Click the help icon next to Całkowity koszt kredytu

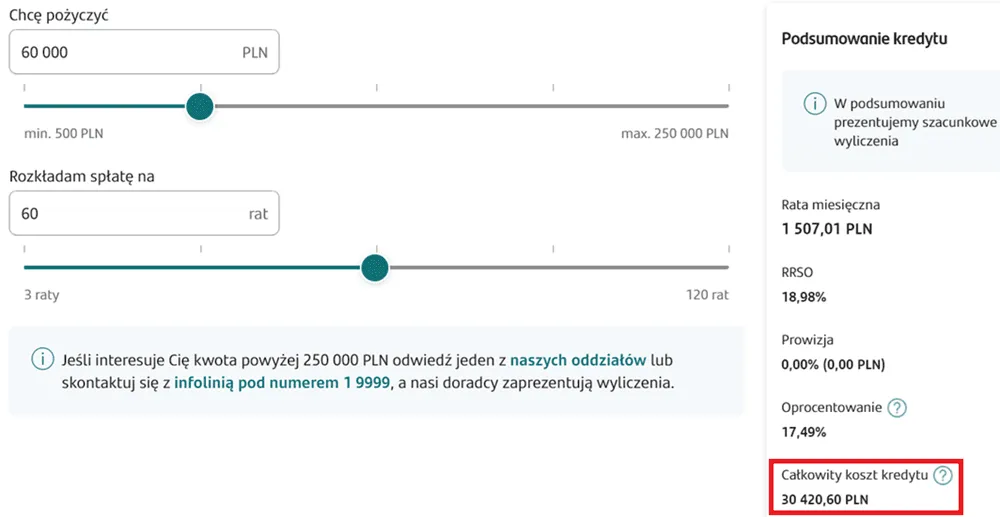pyautogui.click(x=941, y=475)
